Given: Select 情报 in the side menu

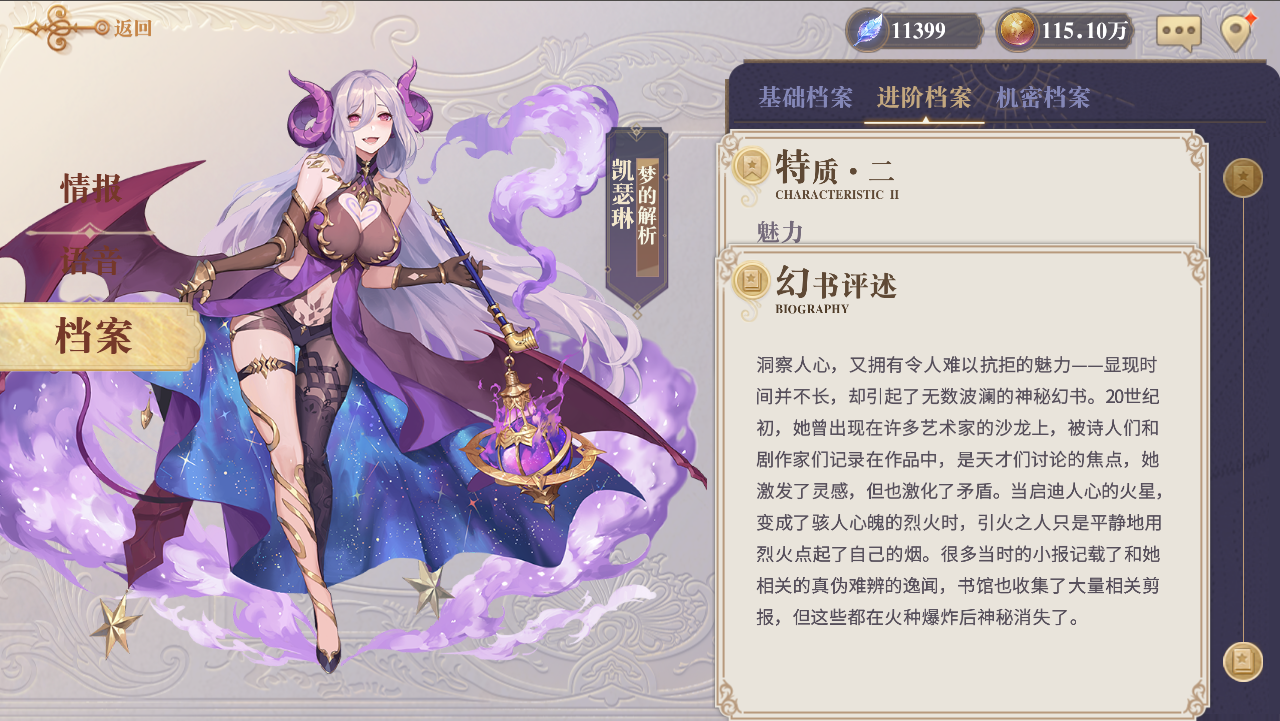Looking at the screenshot, I should point(91,188).
